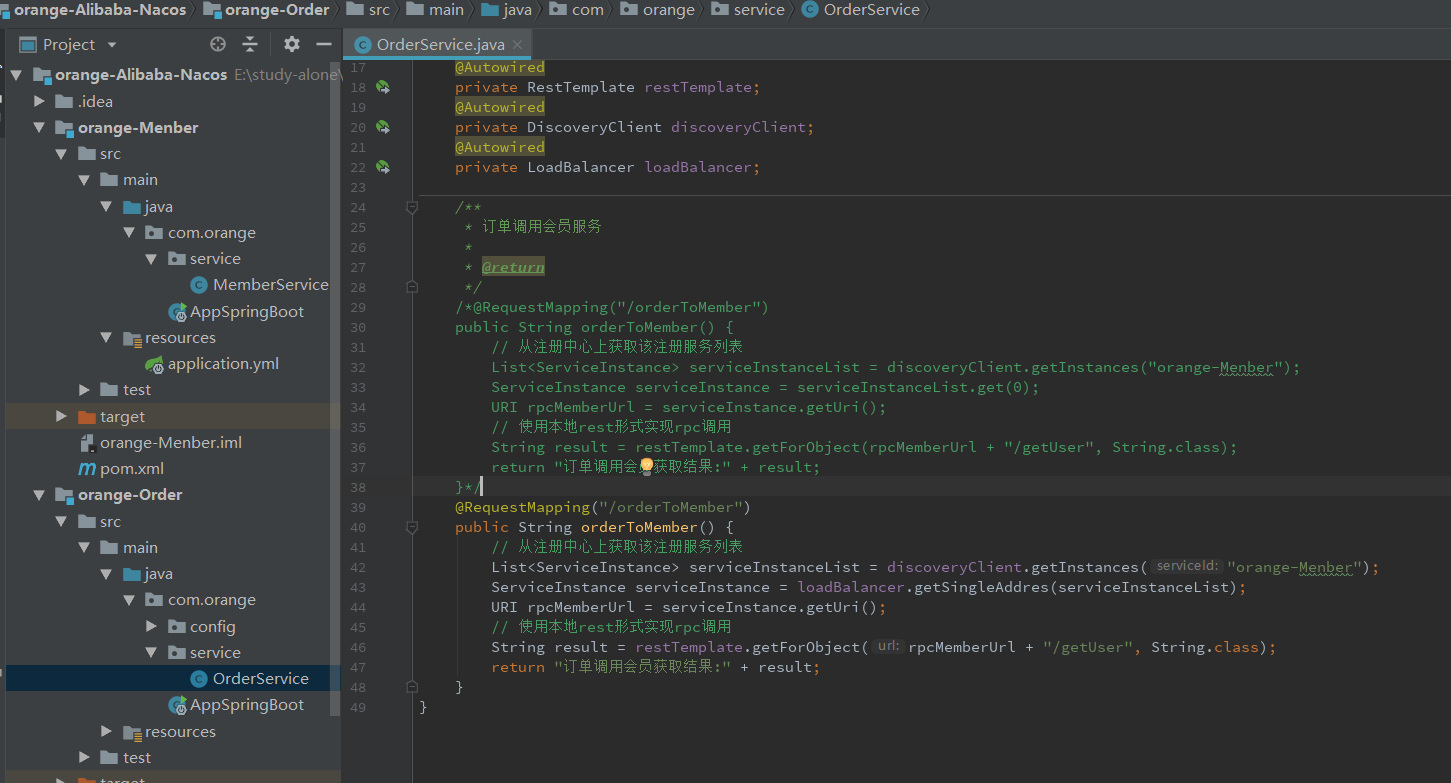1451x783 pixels.
Task: Click gutter icon next to loadBalancer field
Action: click(x=382, y=167)
